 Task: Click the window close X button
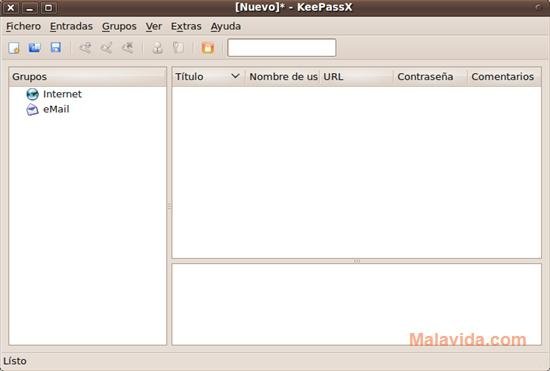[11, 8]
